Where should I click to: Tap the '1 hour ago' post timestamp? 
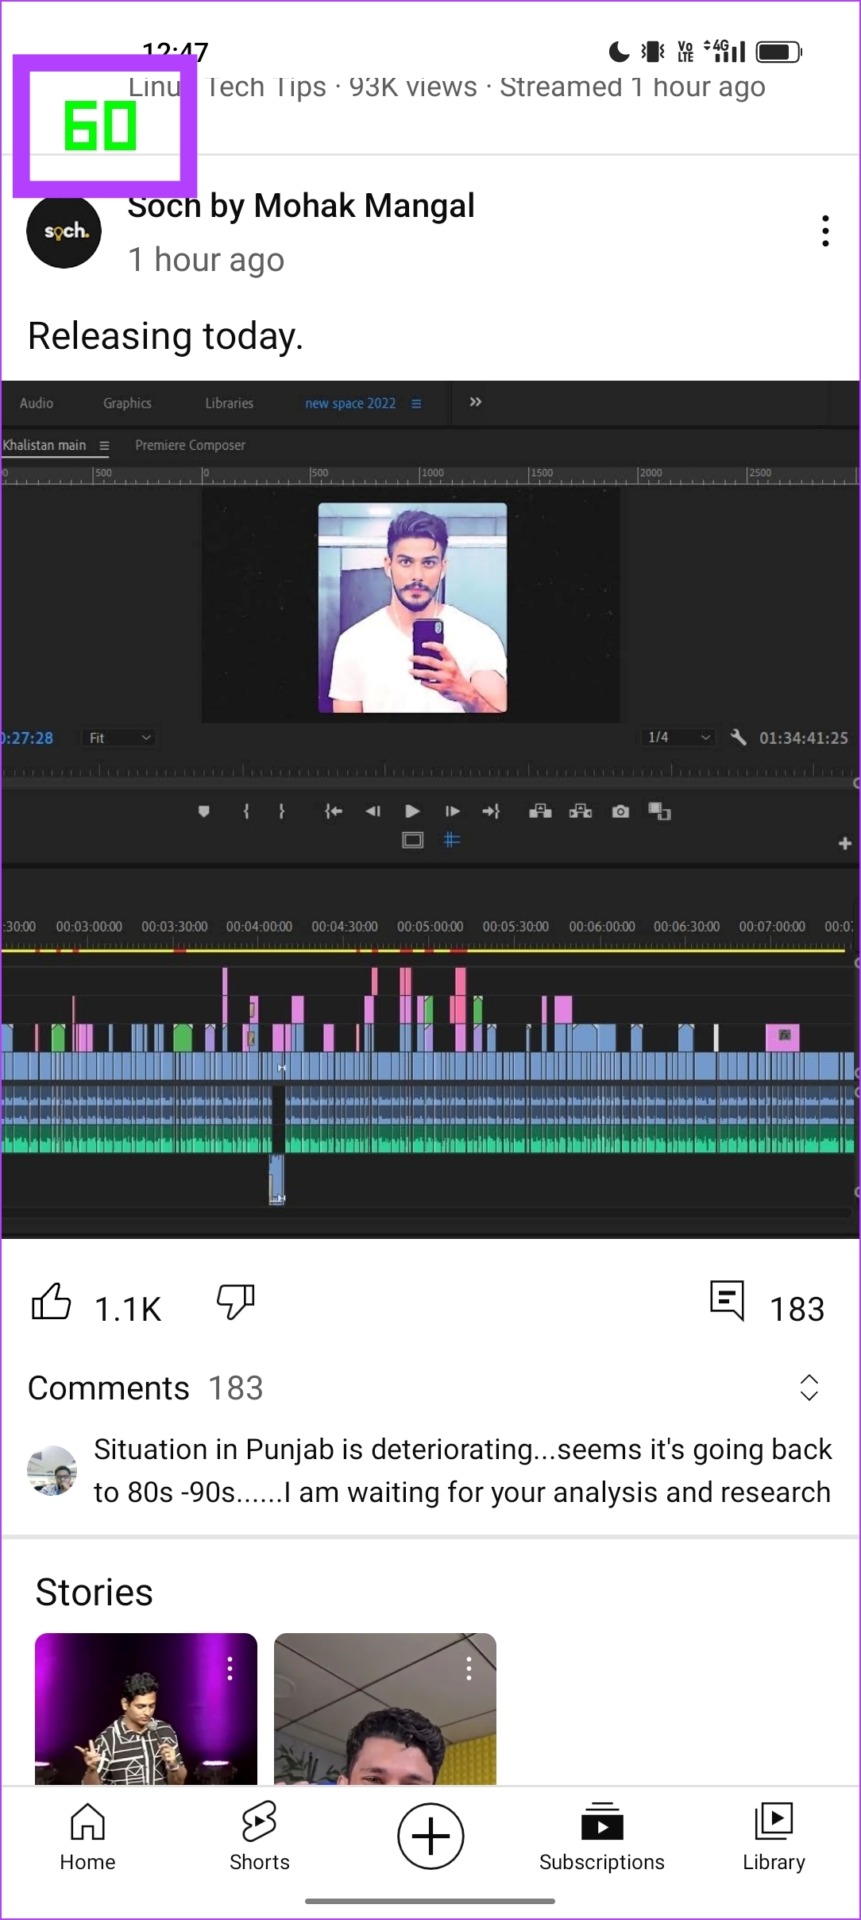point(206,260)
